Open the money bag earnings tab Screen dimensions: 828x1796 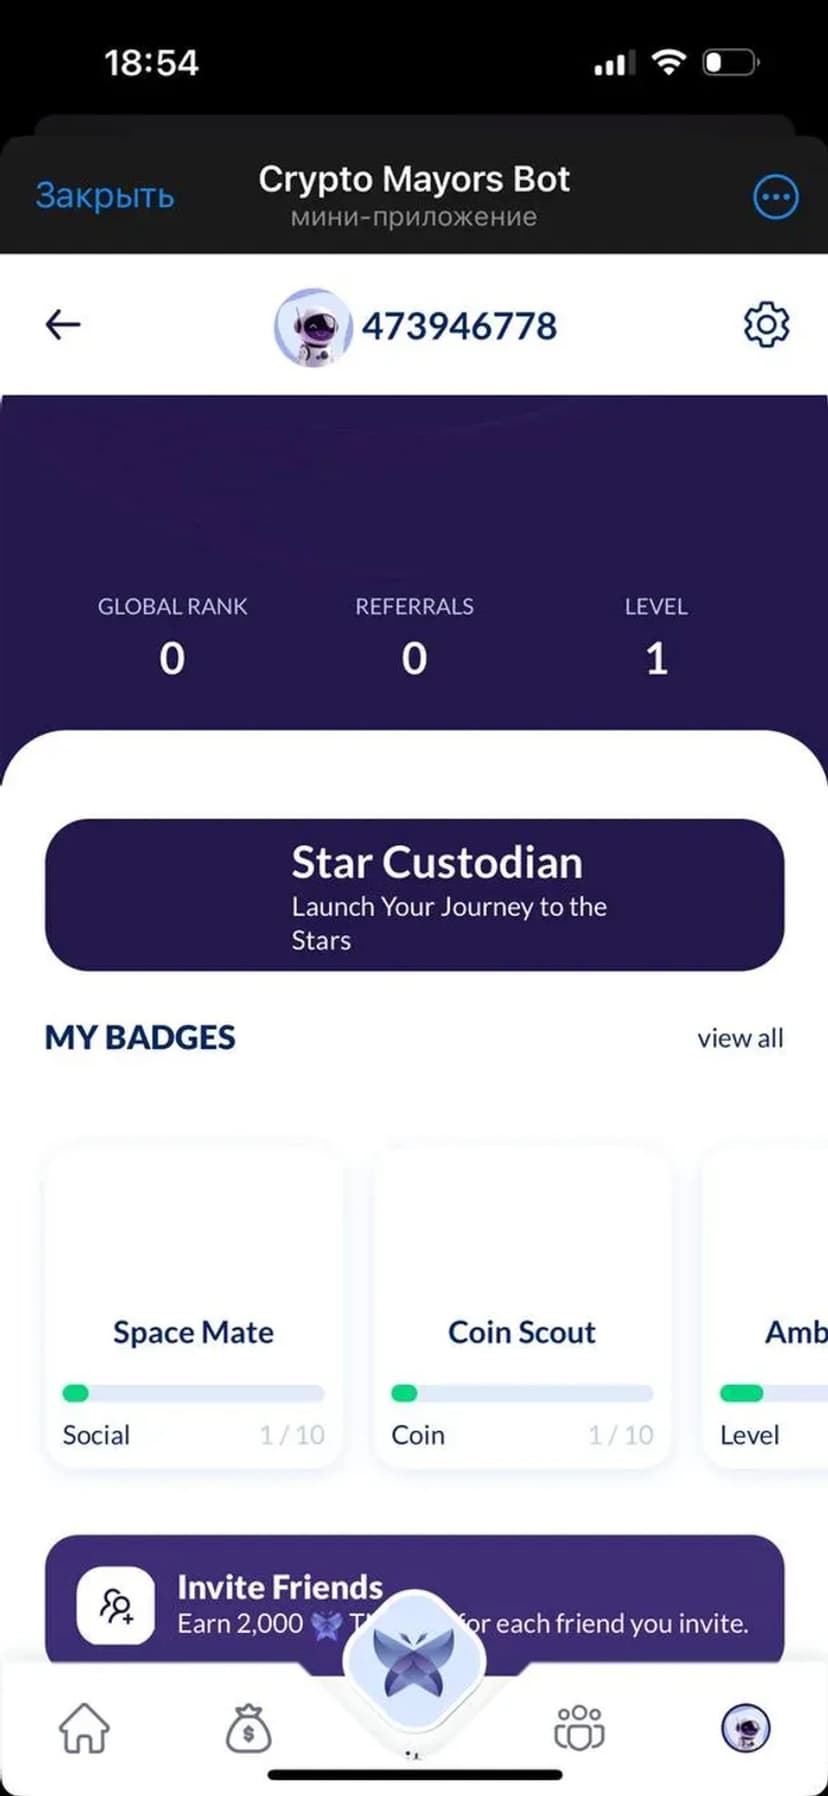click(x=248, y=1727)
